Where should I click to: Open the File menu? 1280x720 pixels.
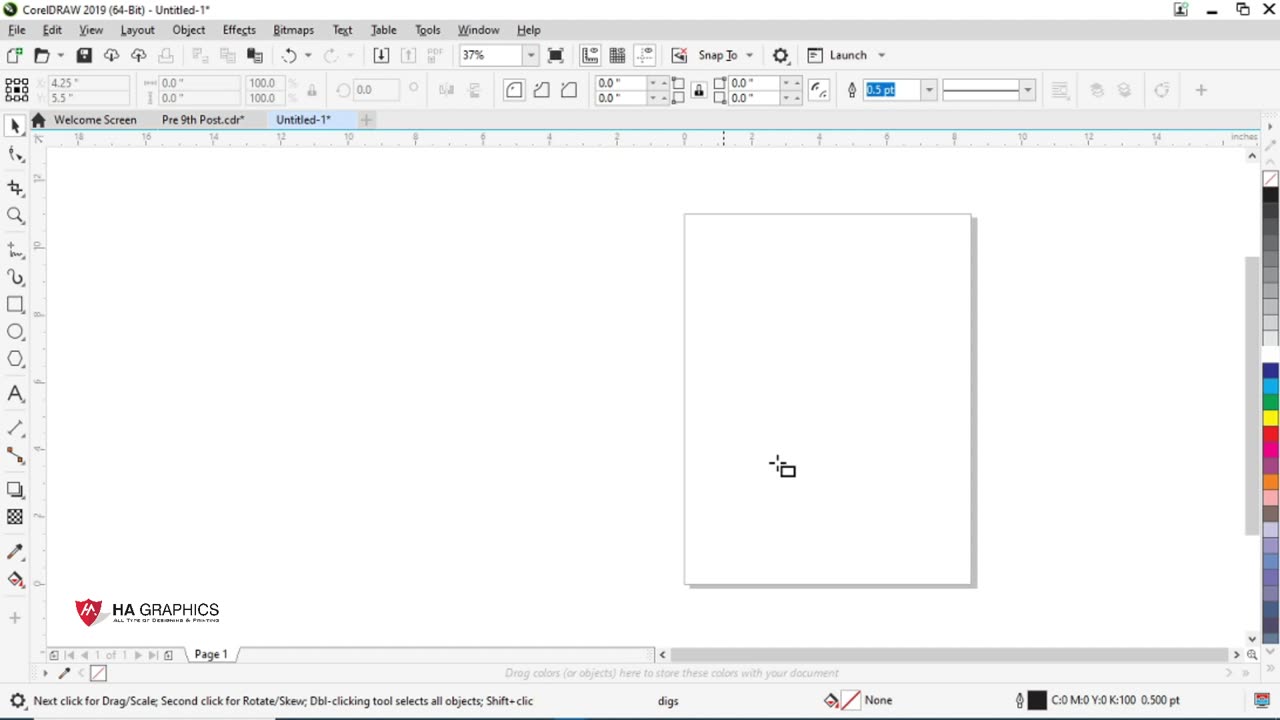click(17, 30)
